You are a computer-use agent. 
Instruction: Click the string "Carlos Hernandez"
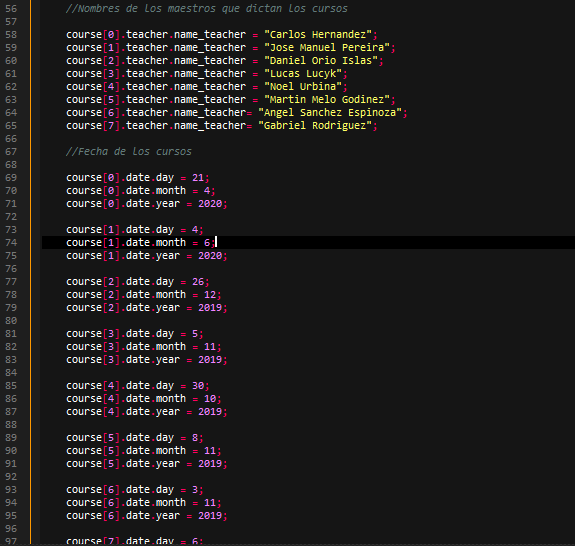click(318, 34)
